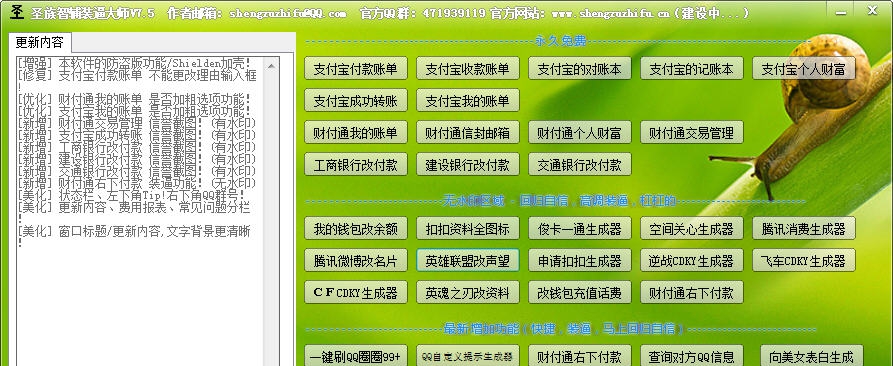Viewport: 893px width, 366px height.
Task: Click 支付宝个人财富 button
Action: point(804,69)
